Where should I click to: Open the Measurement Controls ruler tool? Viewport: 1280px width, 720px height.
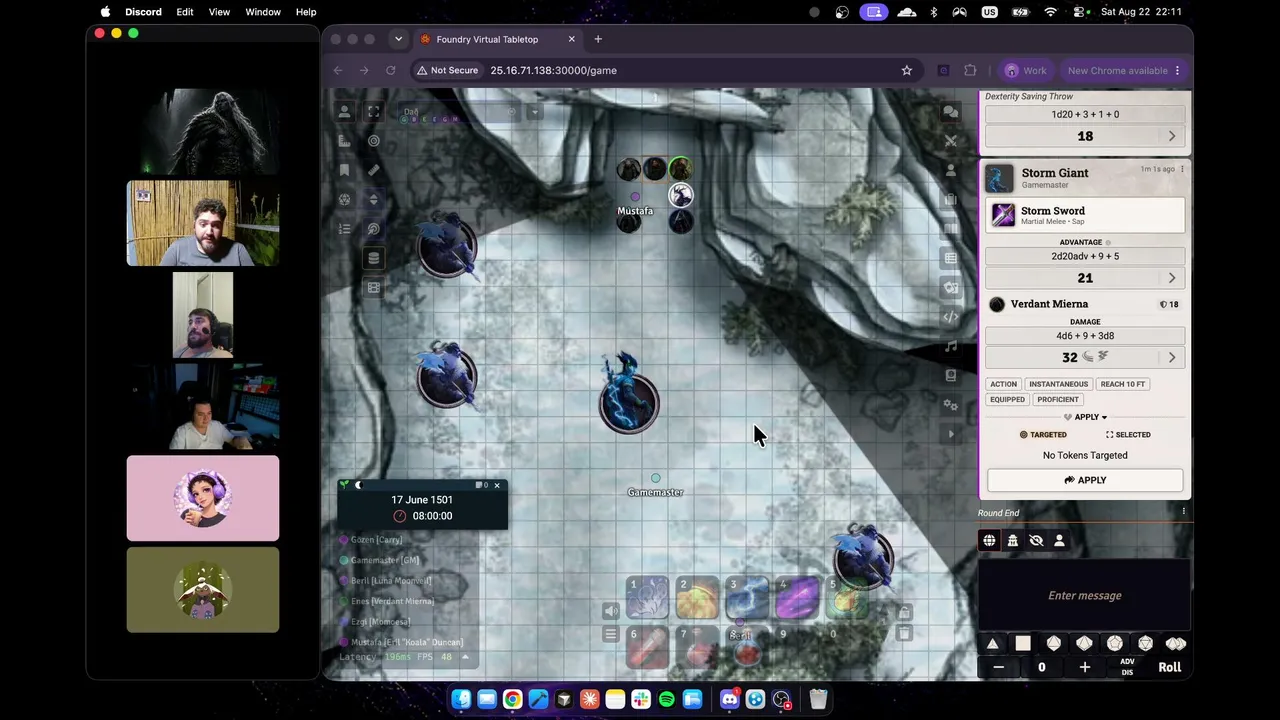344,141
